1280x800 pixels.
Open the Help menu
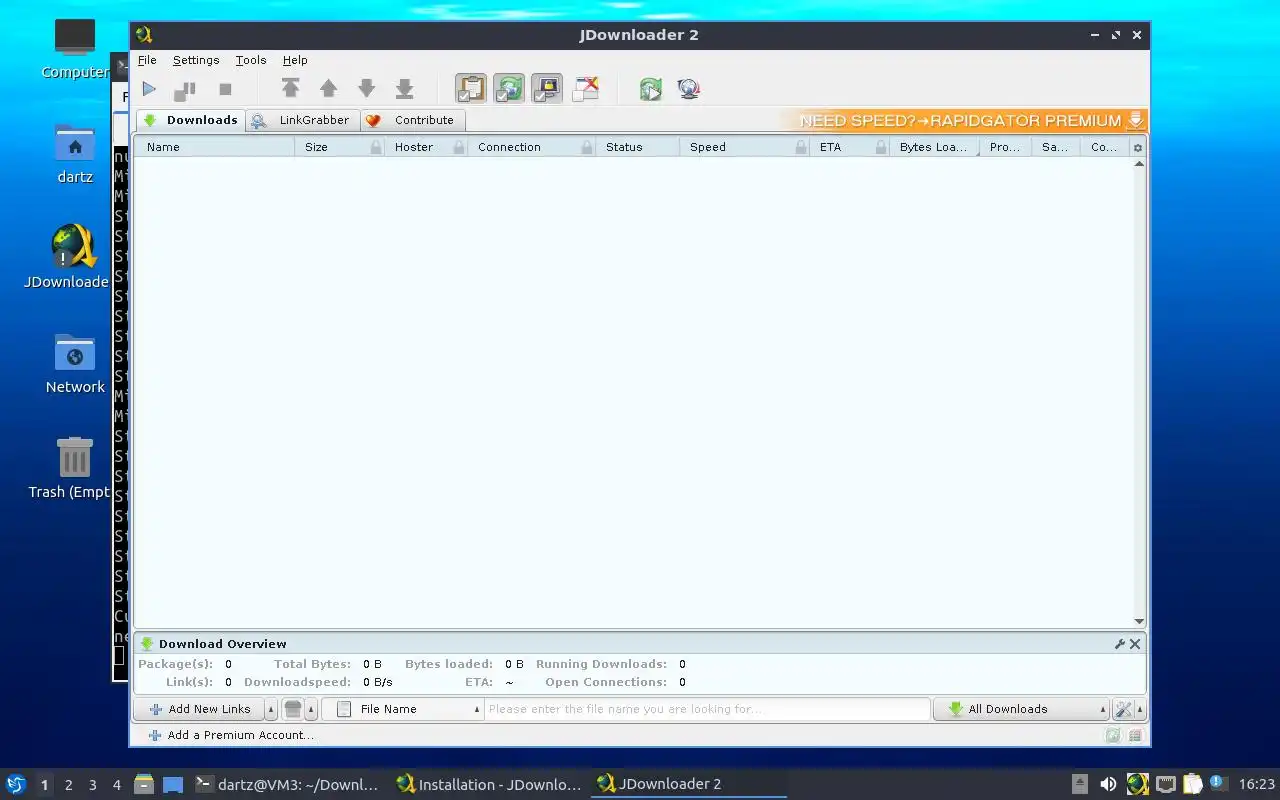tap(295, 60)
